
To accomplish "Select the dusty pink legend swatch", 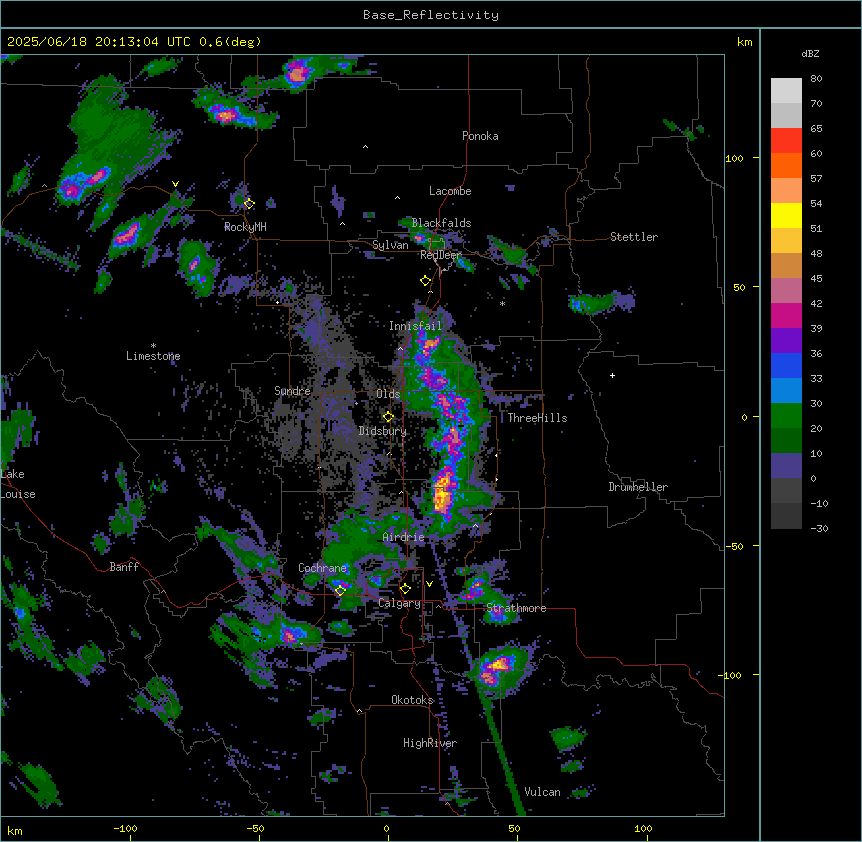I will (x=786, y=291).
